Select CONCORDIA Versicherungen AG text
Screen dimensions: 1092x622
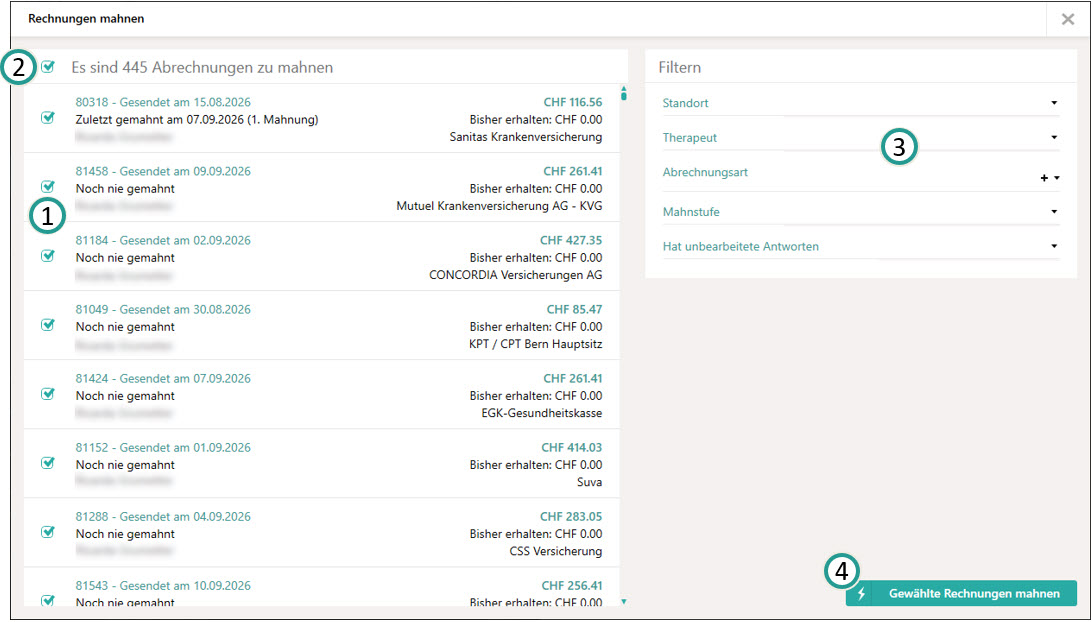[x=515, y=275]
